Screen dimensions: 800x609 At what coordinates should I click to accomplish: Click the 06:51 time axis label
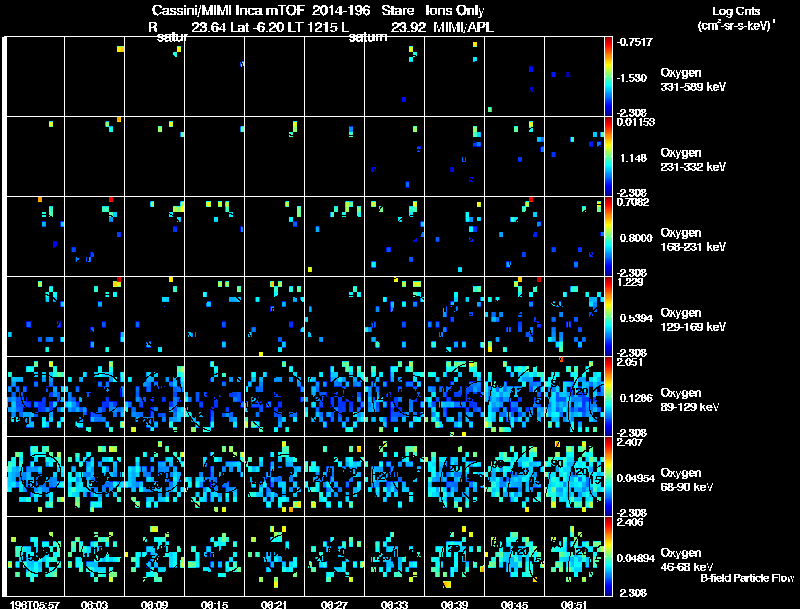pyautogui.click(x=575, y=604)
